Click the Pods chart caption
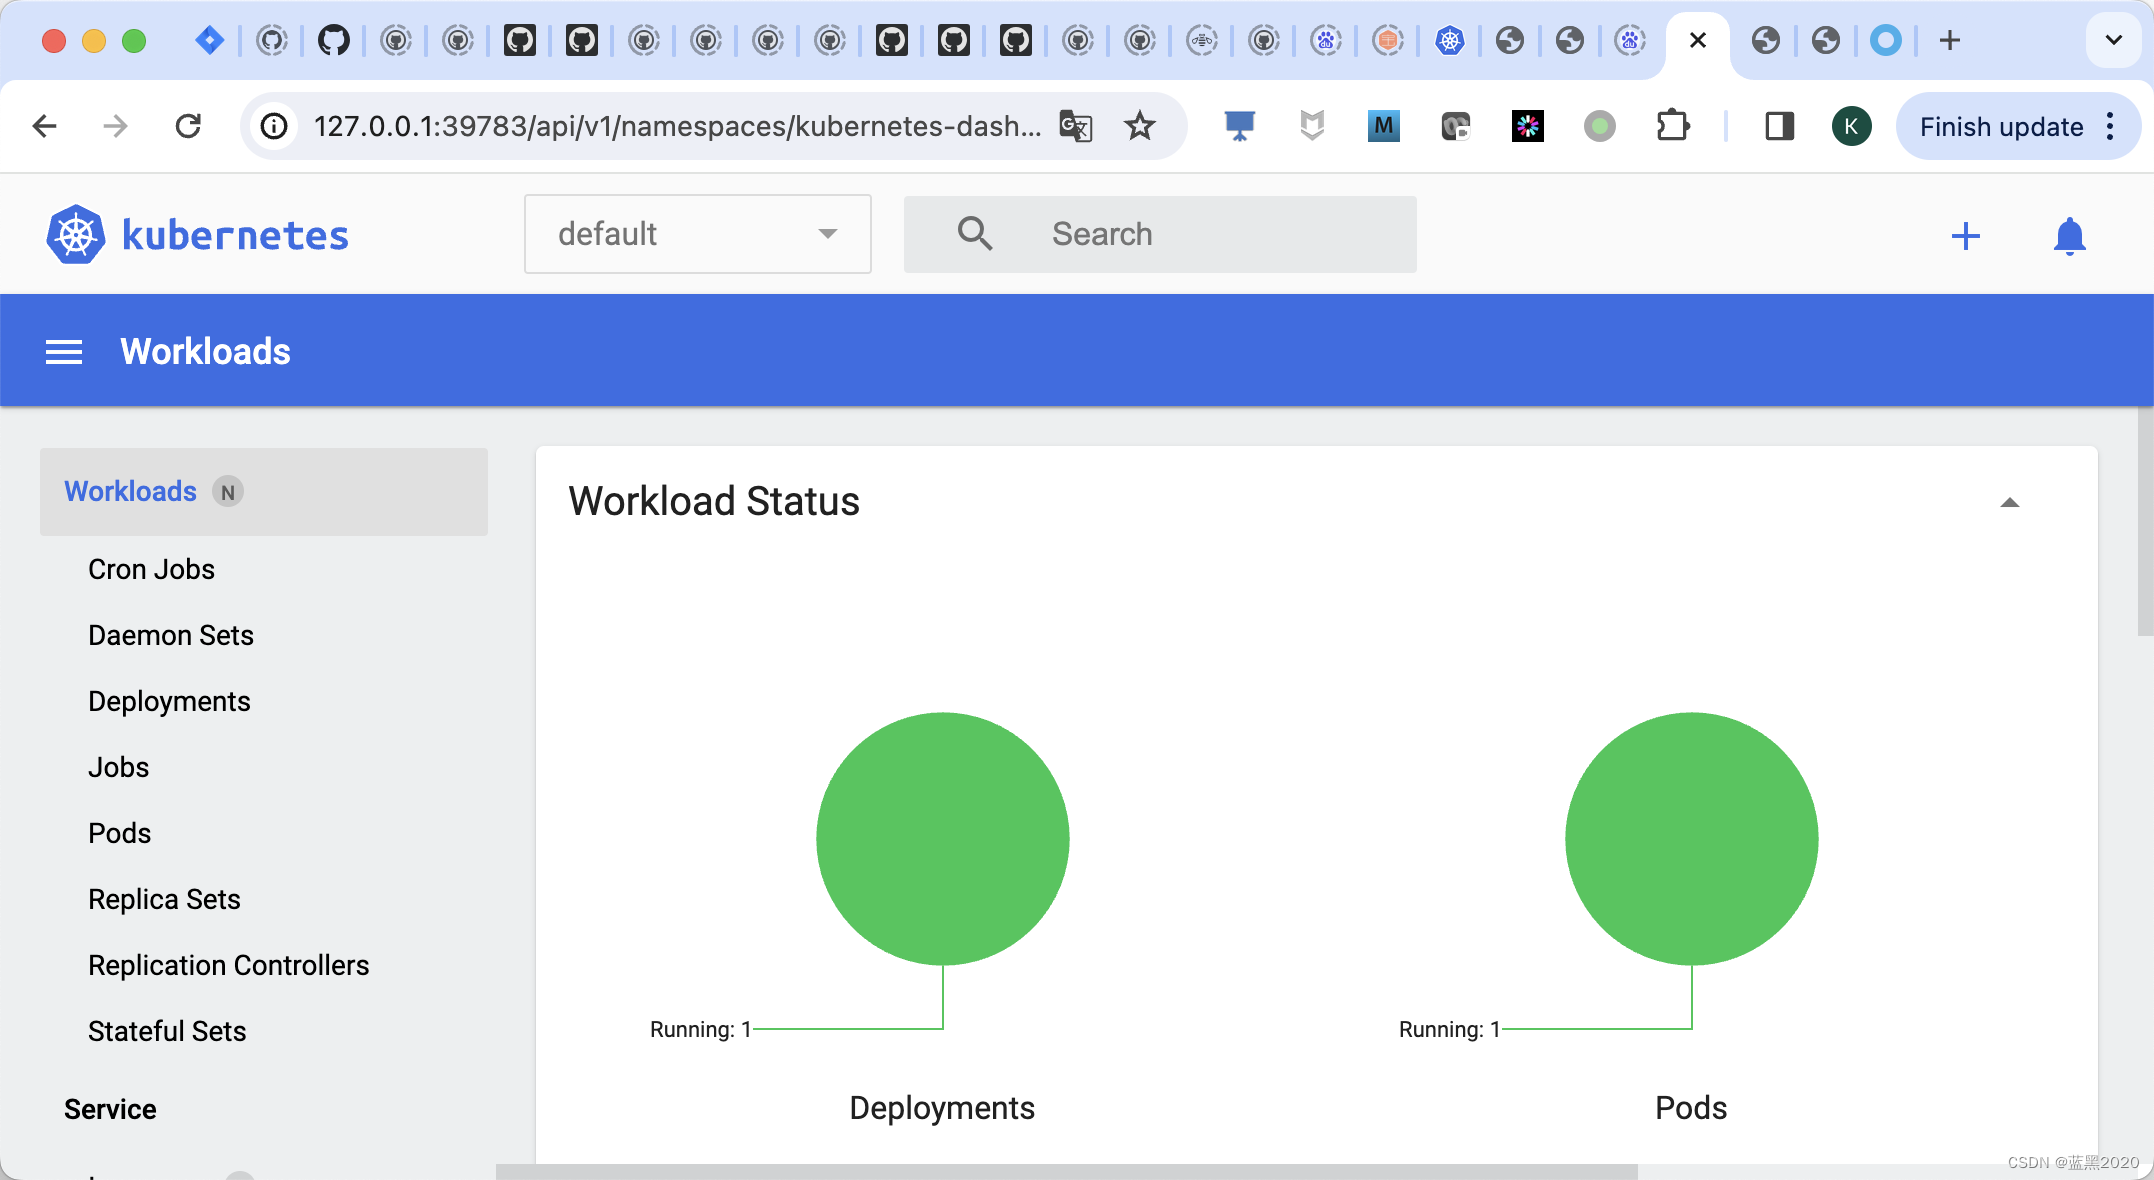This screenshot has width=2154, height=1180. (x=1691, y=1108)
